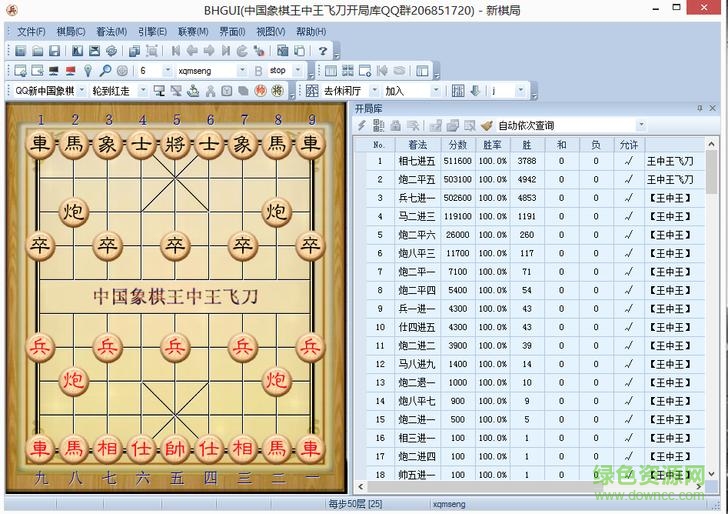Open the xqmseng engine dropdown

242,71
